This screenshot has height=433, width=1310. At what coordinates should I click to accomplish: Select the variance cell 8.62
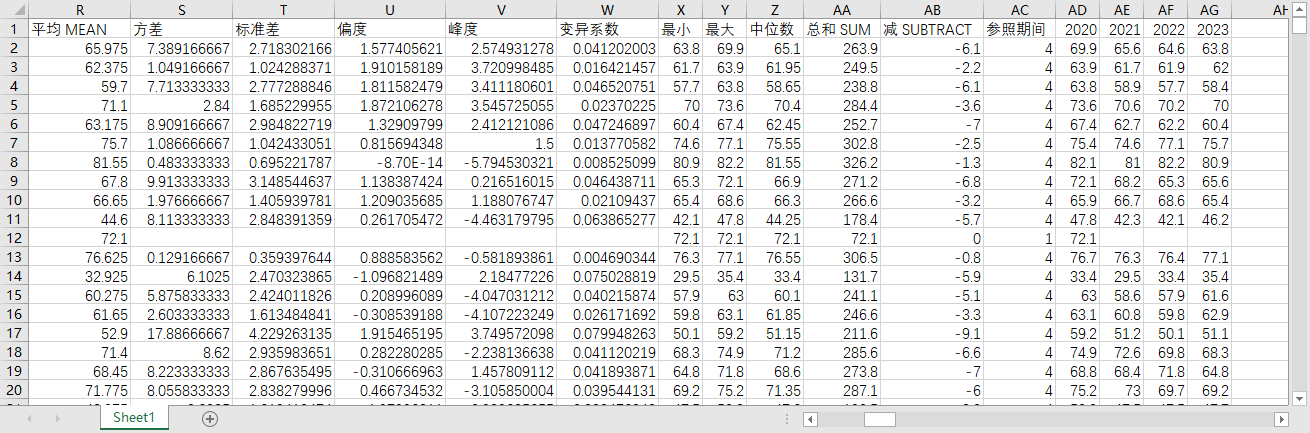[181, 352]
